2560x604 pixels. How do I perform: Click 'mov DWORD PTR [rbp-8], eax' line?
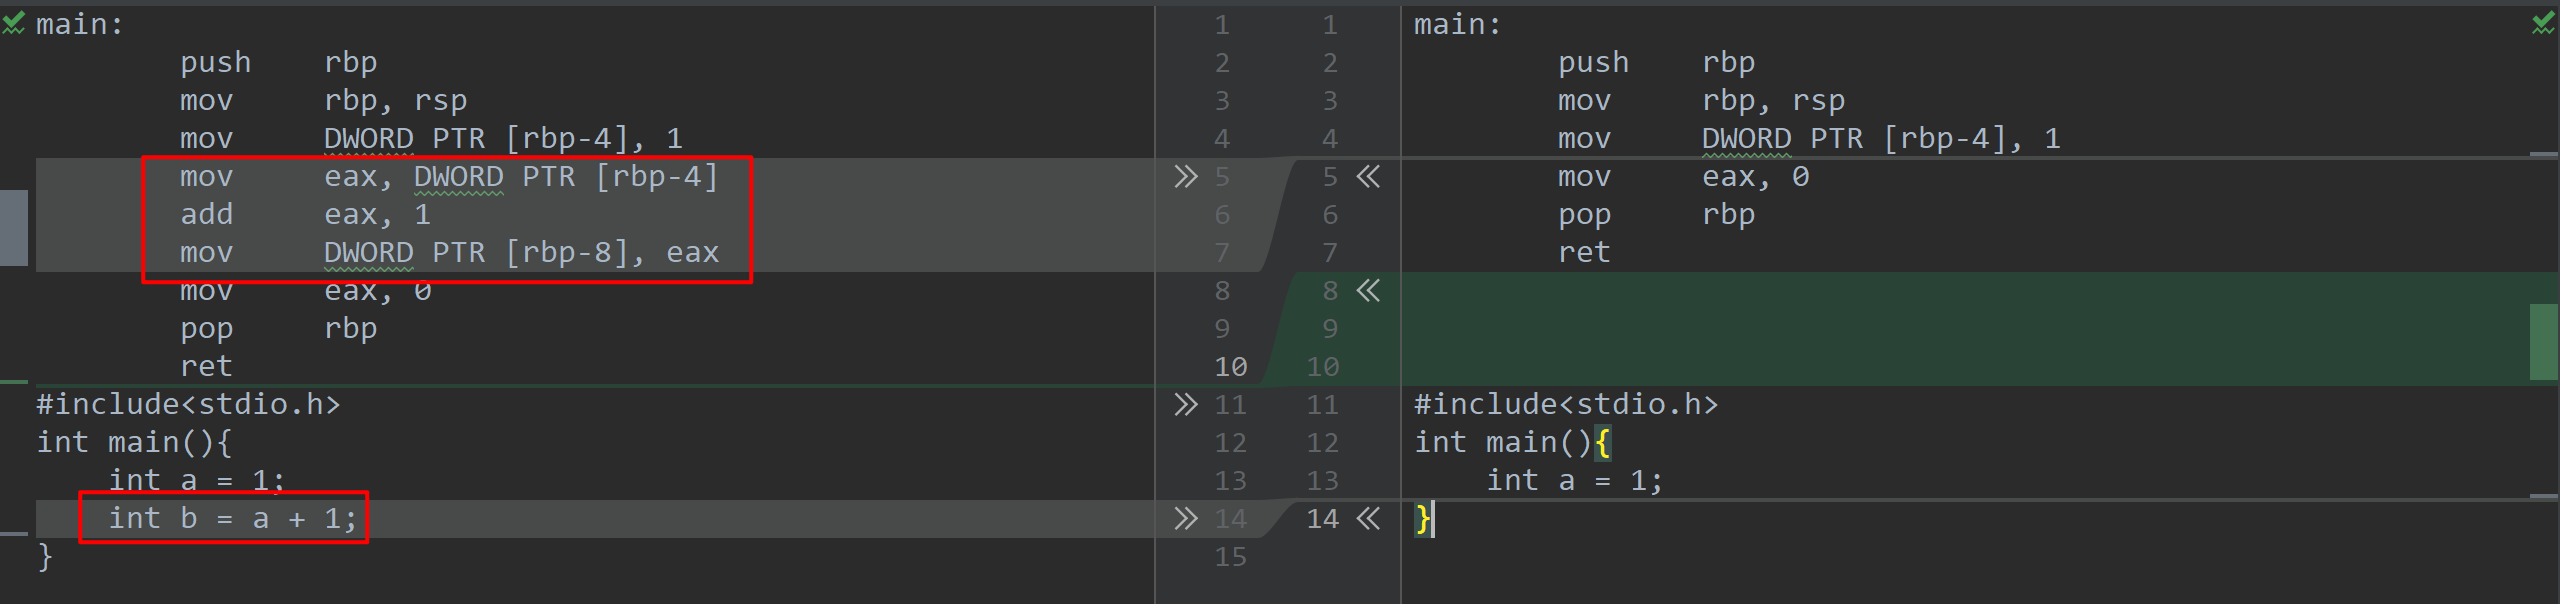(449, 252)
